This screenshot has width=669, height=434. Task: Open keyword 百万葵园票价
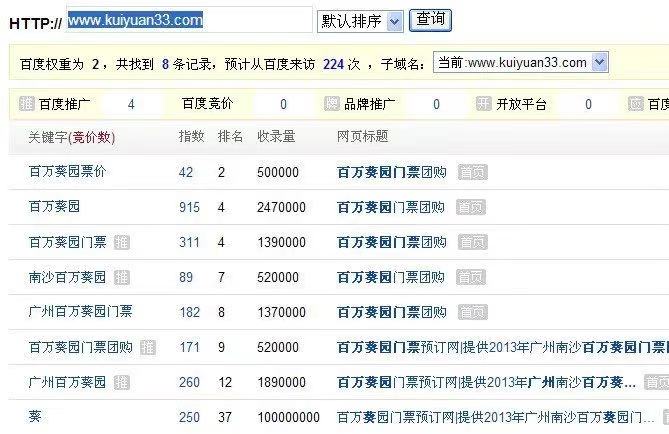tap(67, 172)
